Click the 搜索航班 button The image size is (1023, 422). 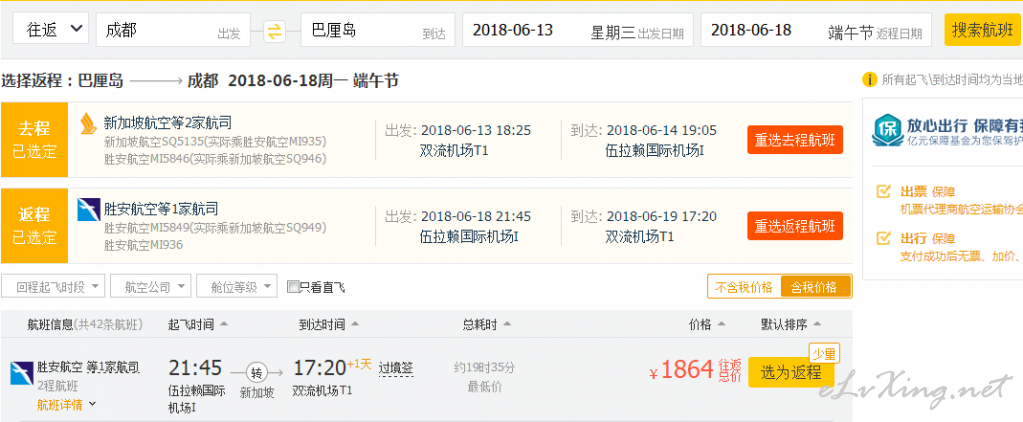[982, 30]
